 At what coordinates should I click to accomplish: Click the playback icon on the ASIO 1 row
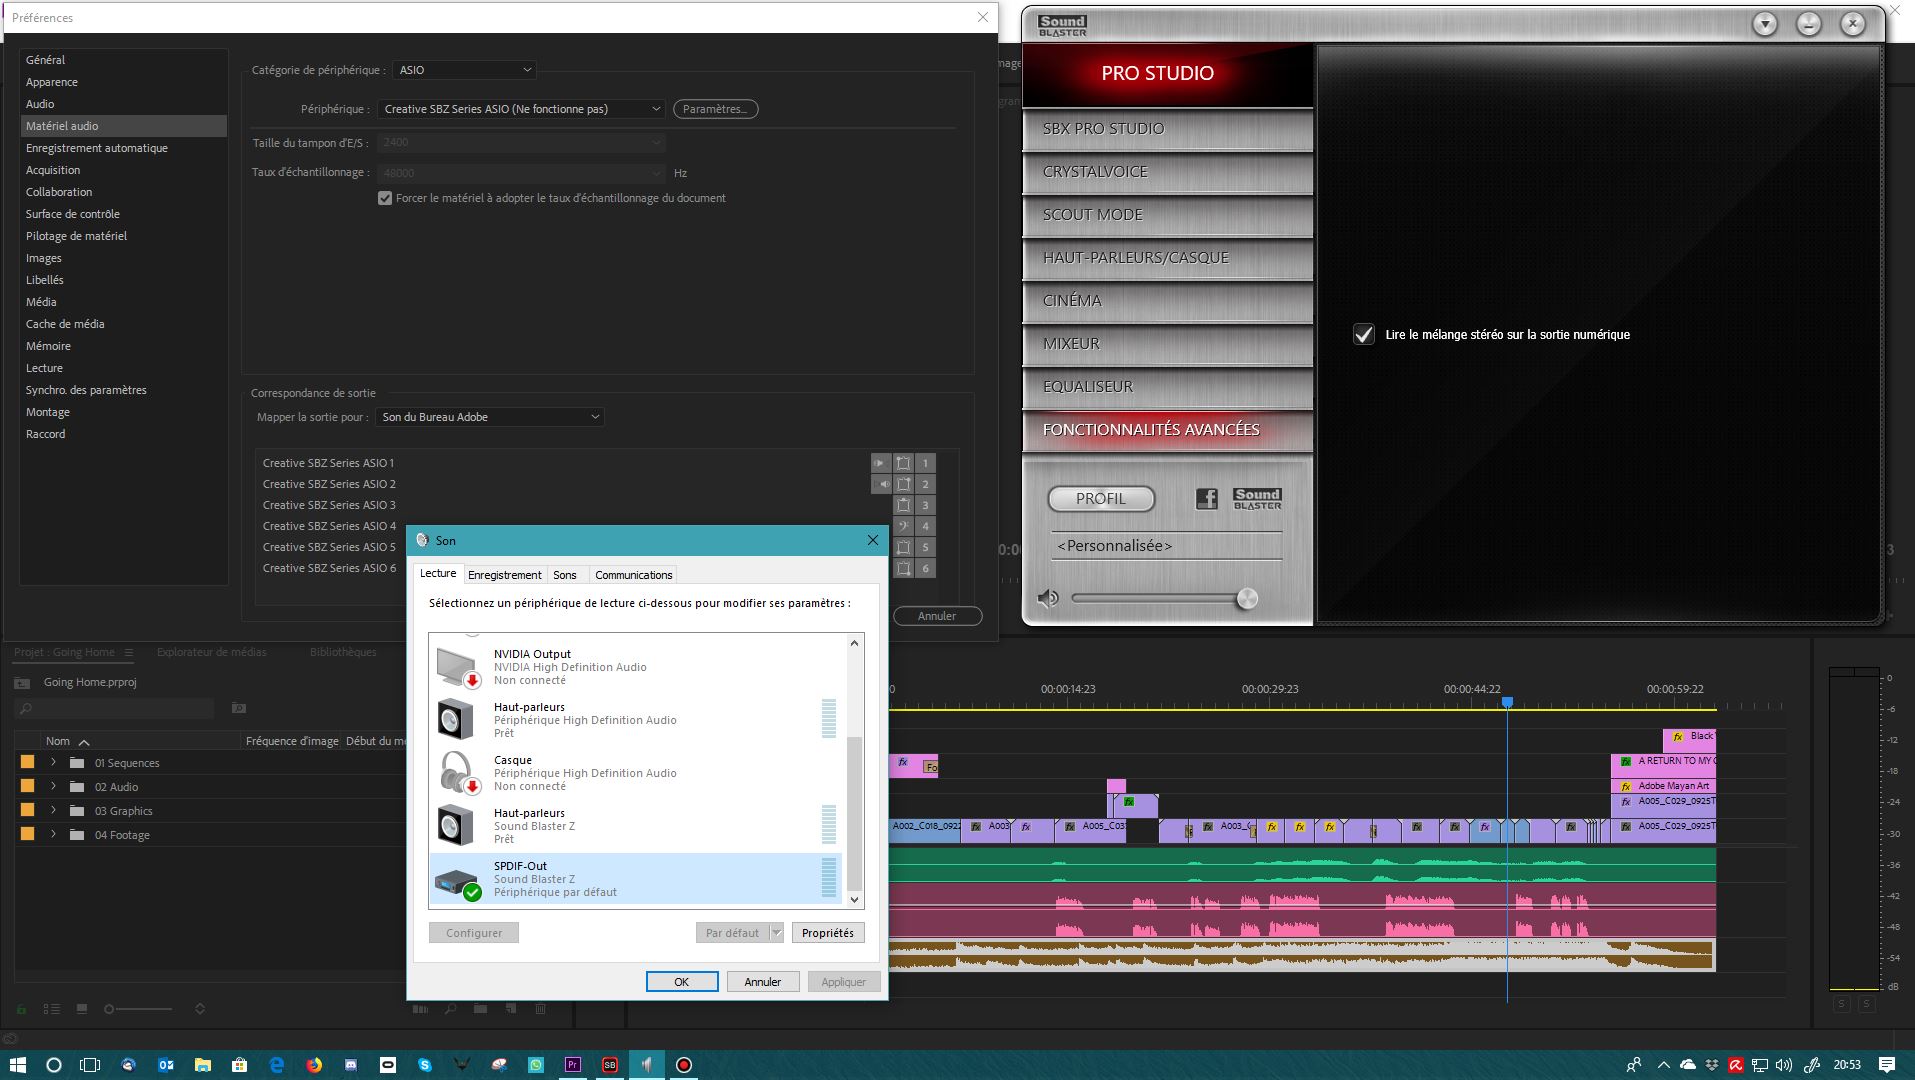(881, 463)
